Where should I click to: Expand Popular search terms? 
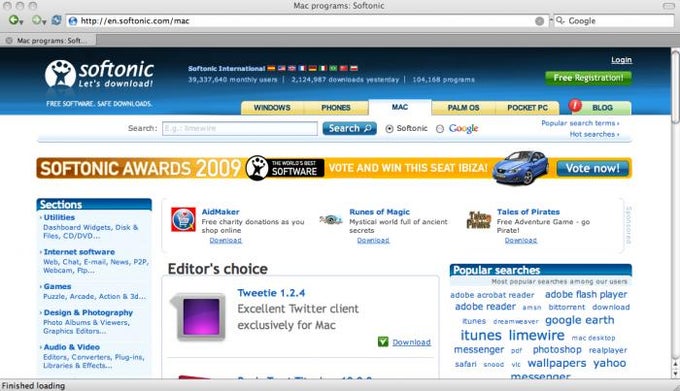pos(580,123)
